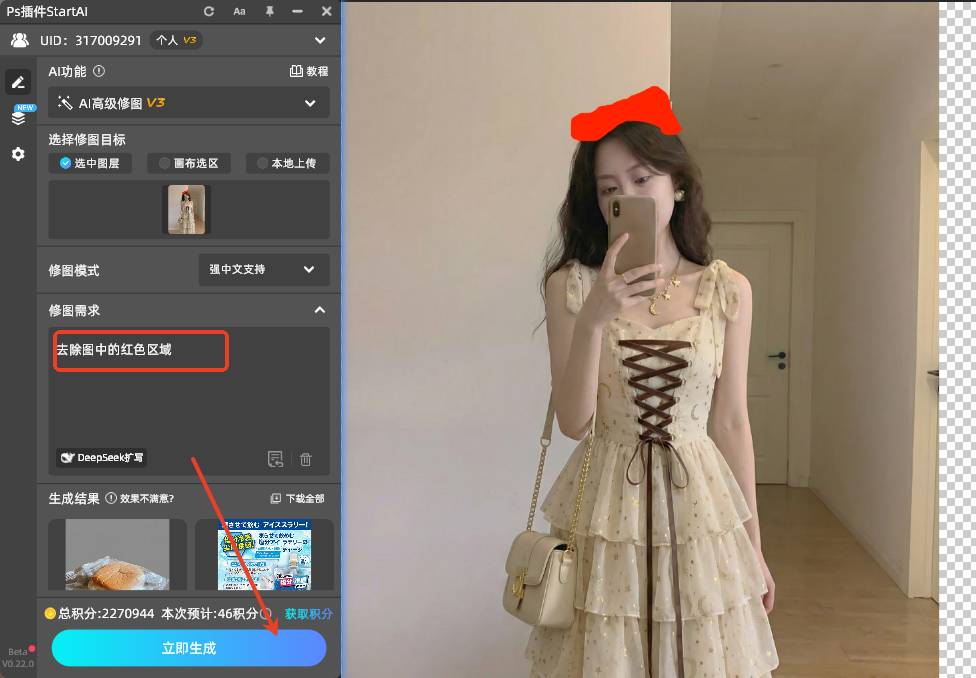976x678 pixels.
Task: Select the 选中图层 option
Action: pyautogui.click(x=90, y=163)
